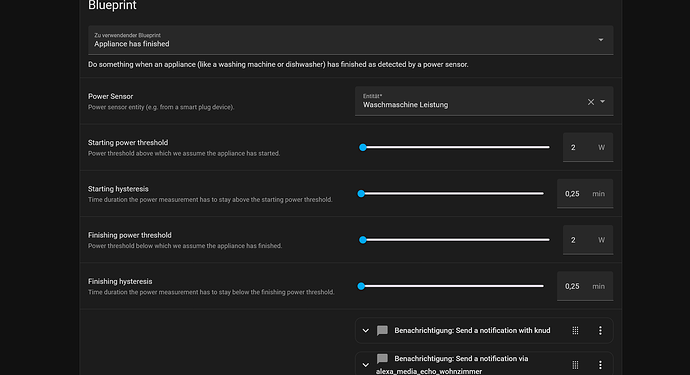
Task: Click the 'Finishing hysteresis' label
Action: pos(120,281)
